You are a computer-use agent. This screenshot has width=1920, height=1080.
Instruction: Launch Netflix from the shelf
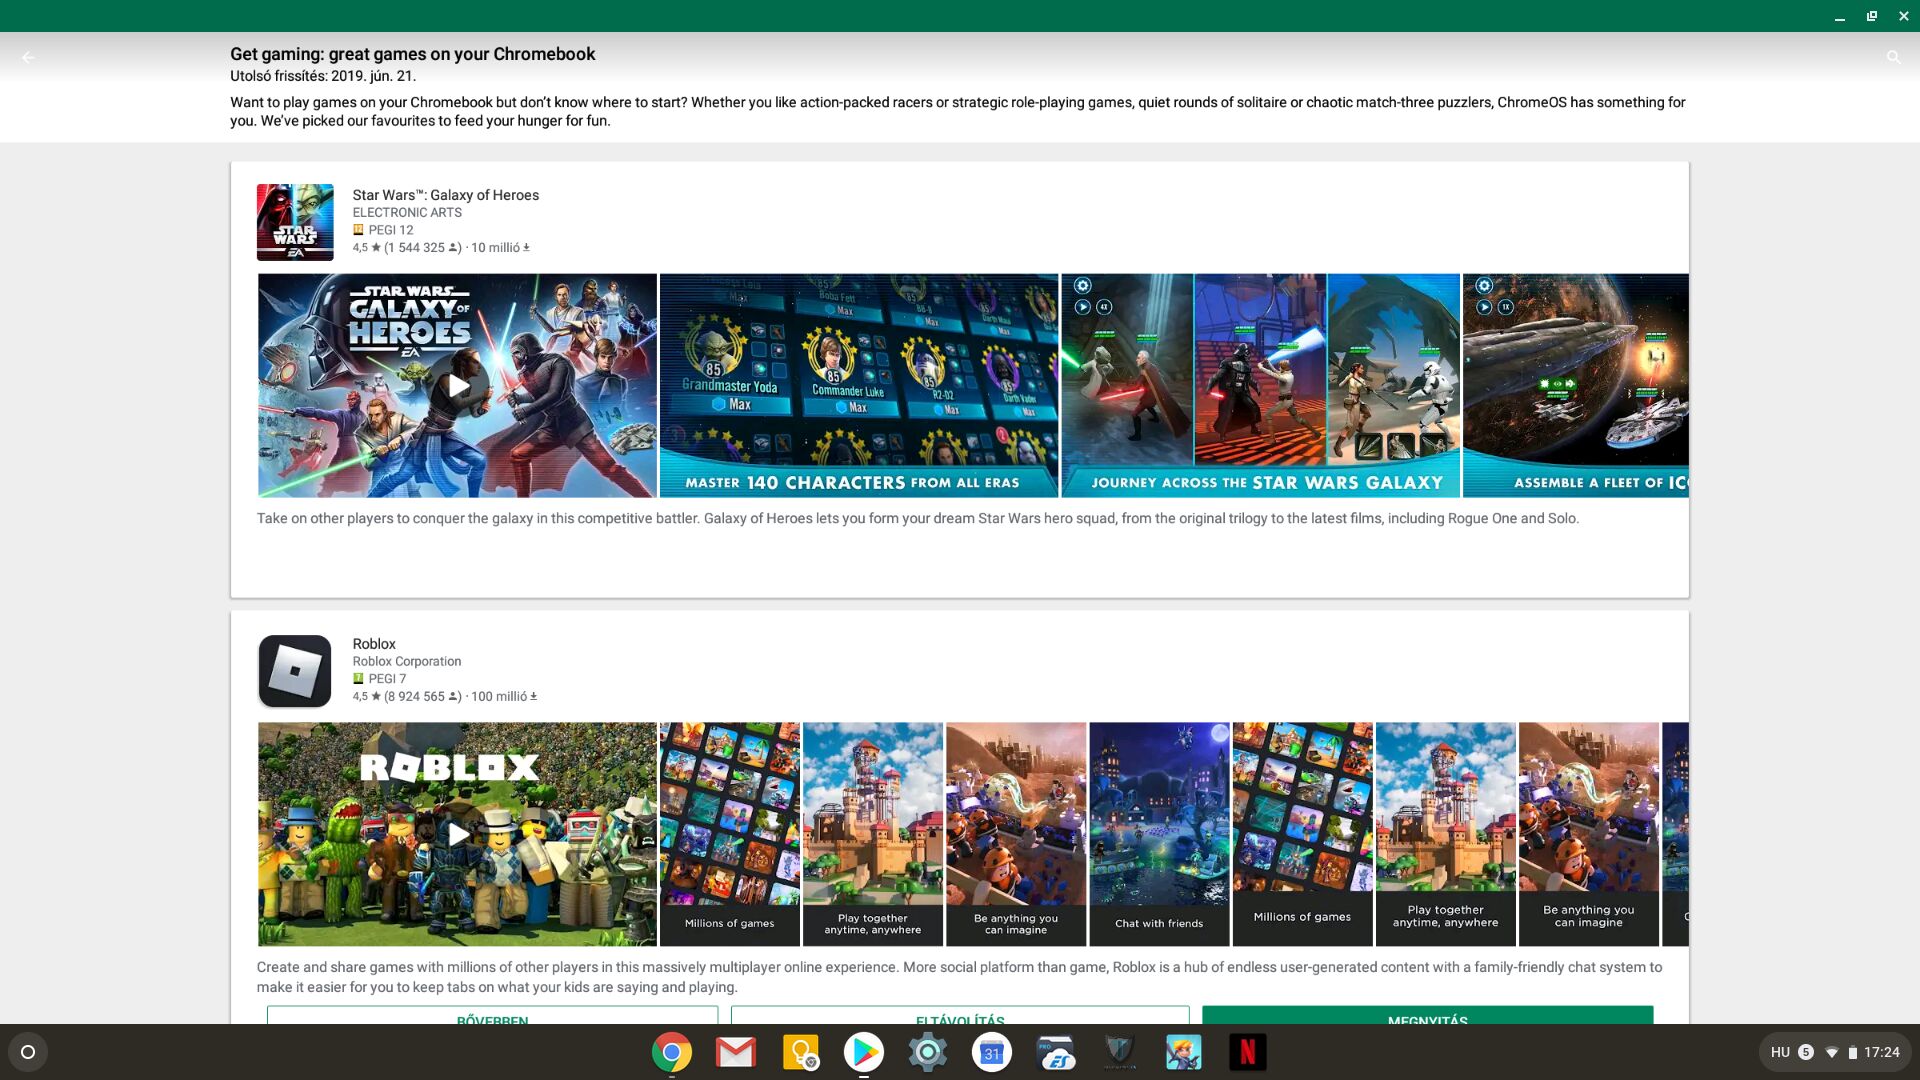pyautogui.click(x=1248, y=1052)
